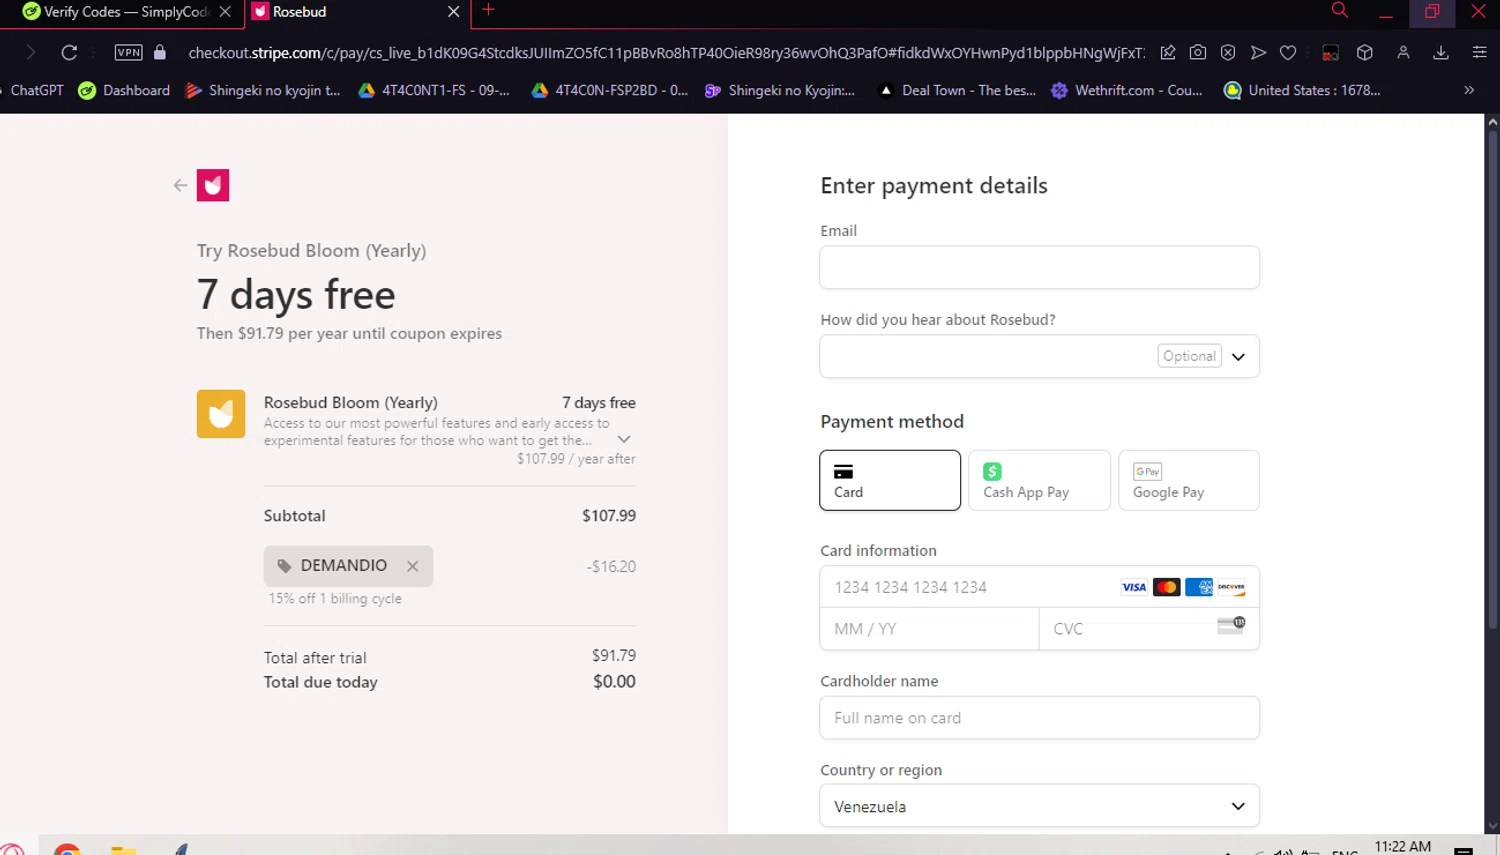Click the yellow Rosebud Bloom product icon
The width and height of the screenshot is (1500, 855).
tap(221, 414)
